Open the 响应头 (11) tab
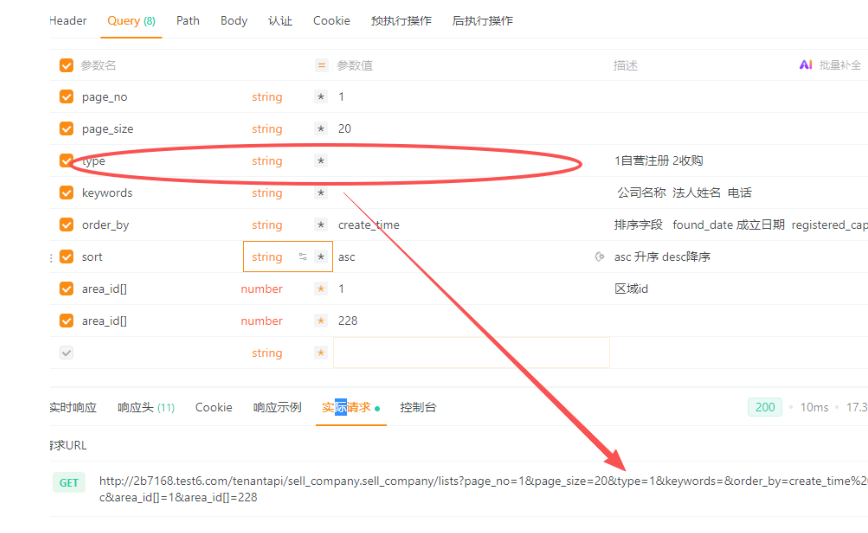This screenshot has height=533, width=868. (146, 407)
